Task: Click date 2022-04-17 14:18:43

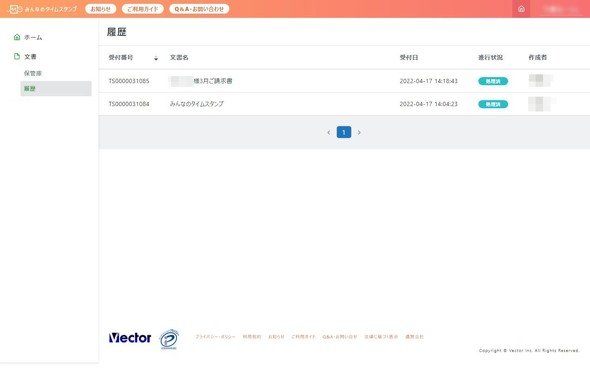Action: point(429,81)
